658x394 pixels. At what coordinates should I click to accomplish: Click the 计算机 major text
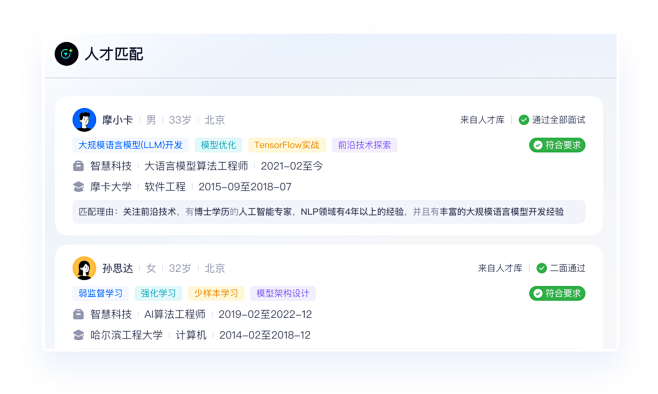click(x=191, y=335)
